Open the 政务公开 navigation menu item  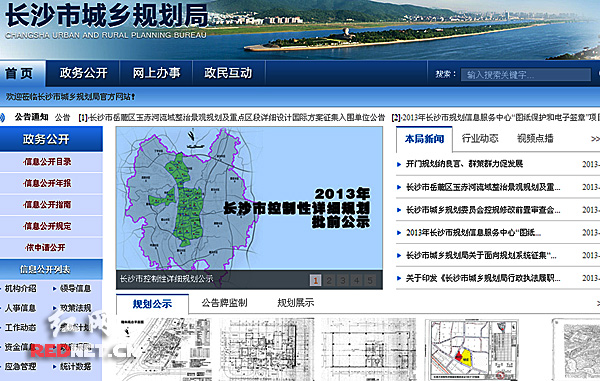[83, 73]
